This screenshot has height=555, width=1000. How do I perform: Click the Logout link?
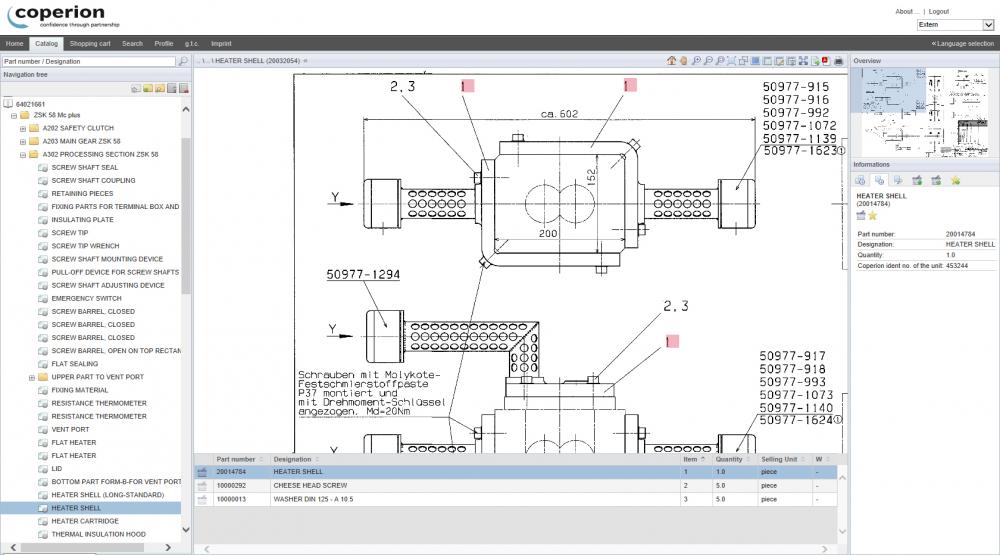pos(938,12)
